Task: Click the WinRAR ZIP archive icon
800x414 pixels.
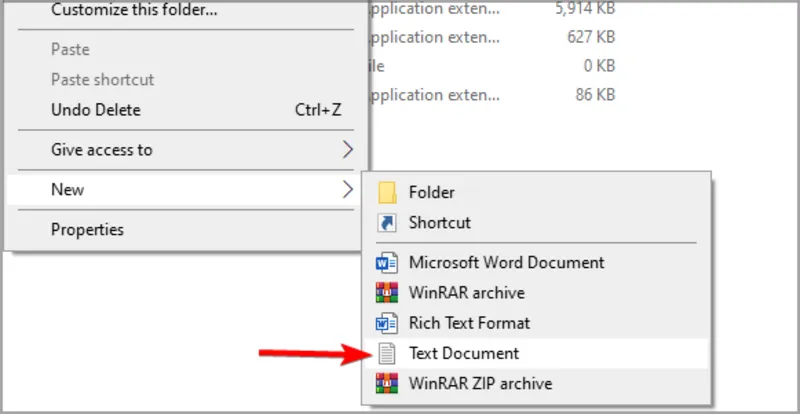Action: (x=387, y=383)
